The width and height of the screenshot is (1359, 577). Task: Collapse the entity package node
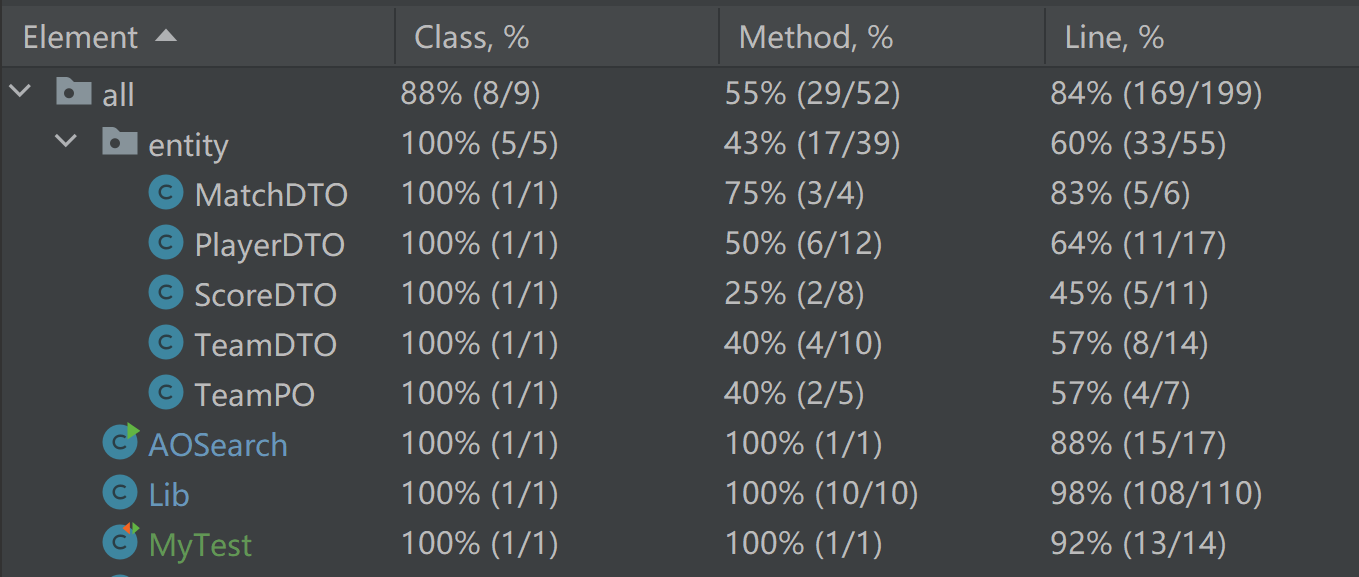click(66, 143)
